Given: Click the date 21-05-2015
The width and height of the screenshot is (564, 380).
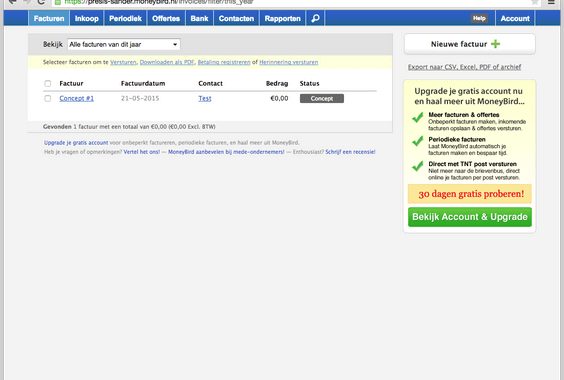Looking at the screenshot, I should click(x=140, y=98).
